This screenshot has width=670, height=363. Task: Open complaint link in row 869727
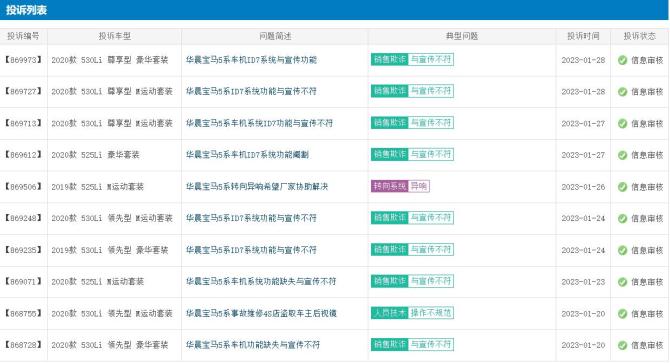point(251,91)
